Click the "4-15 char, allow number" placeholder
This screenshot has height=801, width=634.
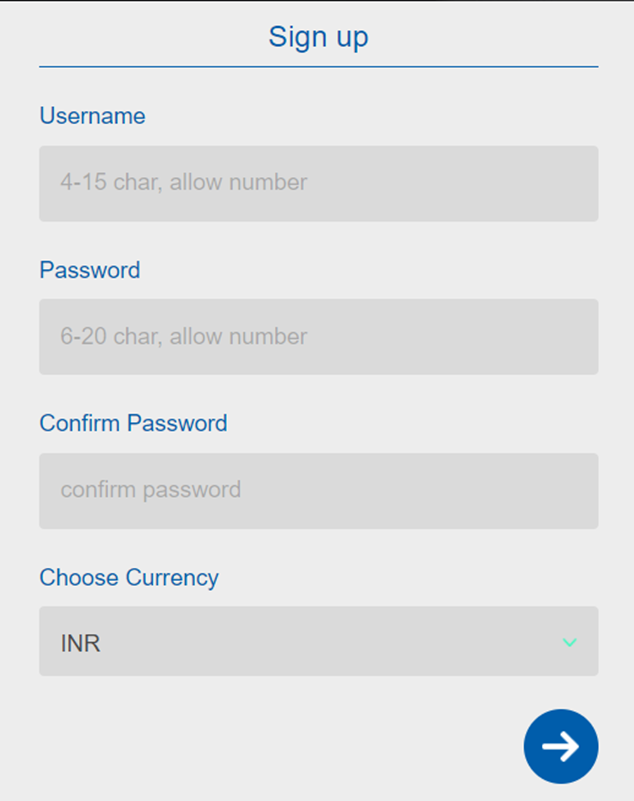[x=183, y=182]
